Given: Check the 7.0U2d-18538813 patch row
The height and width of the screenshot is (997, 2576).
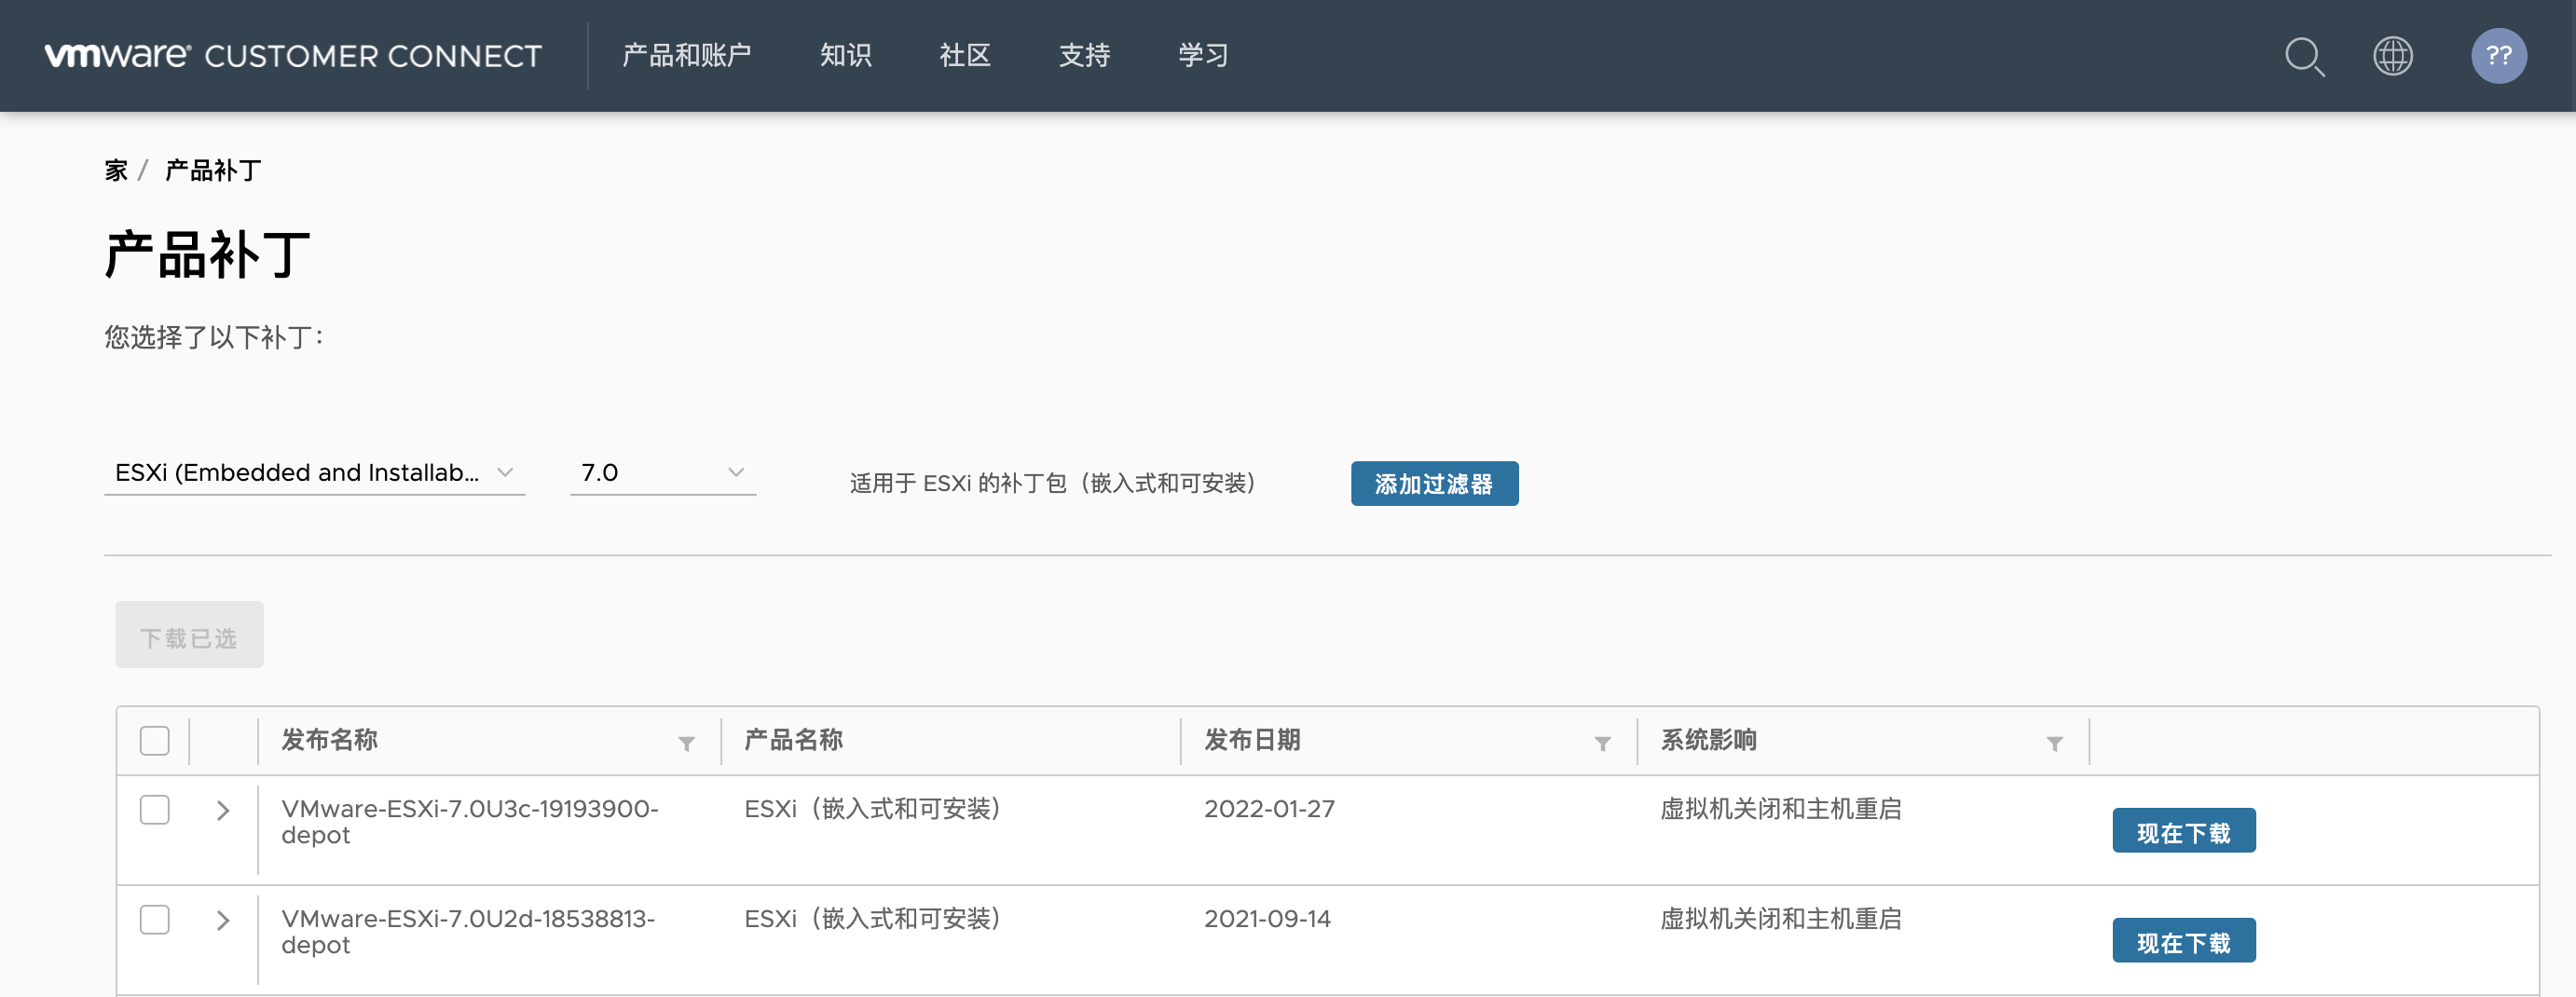Looking at the screenshot, I should (155, 919).
